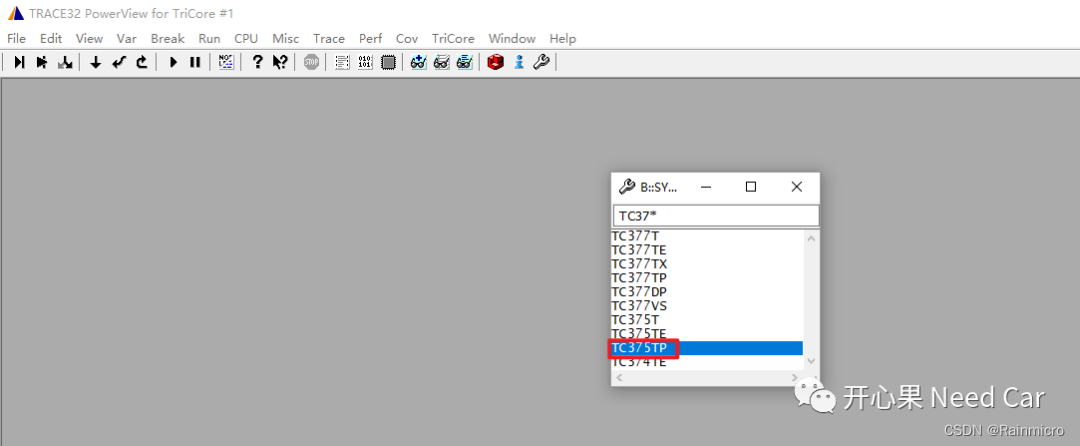Click CPU list scrollbar down arrow
The image size is (1080, 446).
811,361
